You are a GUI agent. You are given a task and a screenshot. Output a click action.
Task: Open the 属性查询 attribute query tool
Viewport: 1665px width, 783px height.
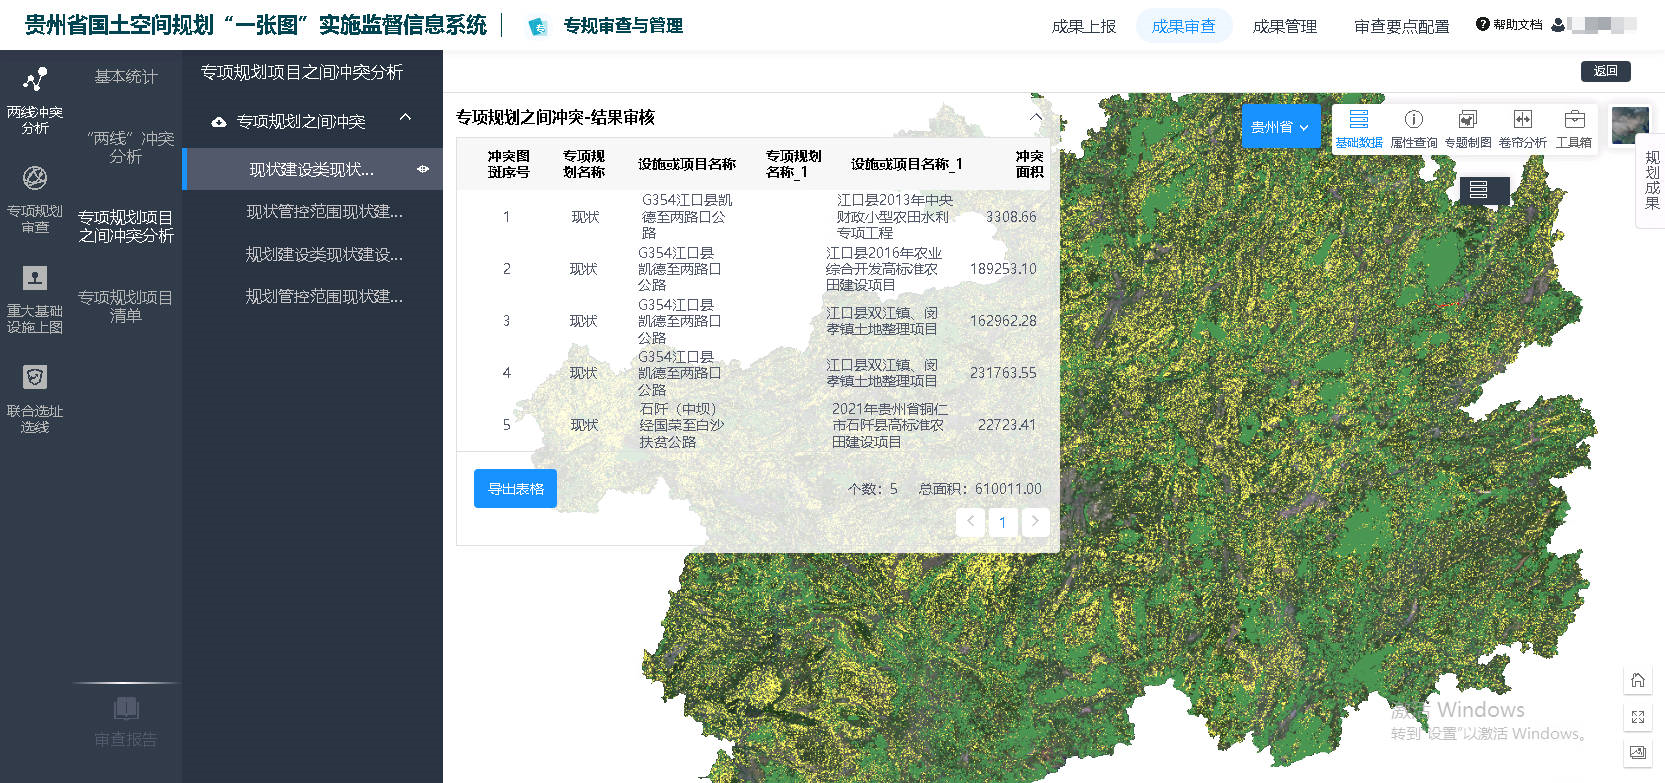coord(1413,128)
